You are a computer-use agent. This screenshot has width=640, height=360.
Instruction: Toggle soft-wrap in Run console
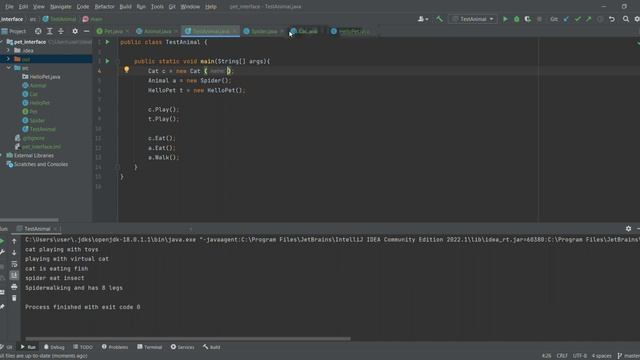point(14,264)
